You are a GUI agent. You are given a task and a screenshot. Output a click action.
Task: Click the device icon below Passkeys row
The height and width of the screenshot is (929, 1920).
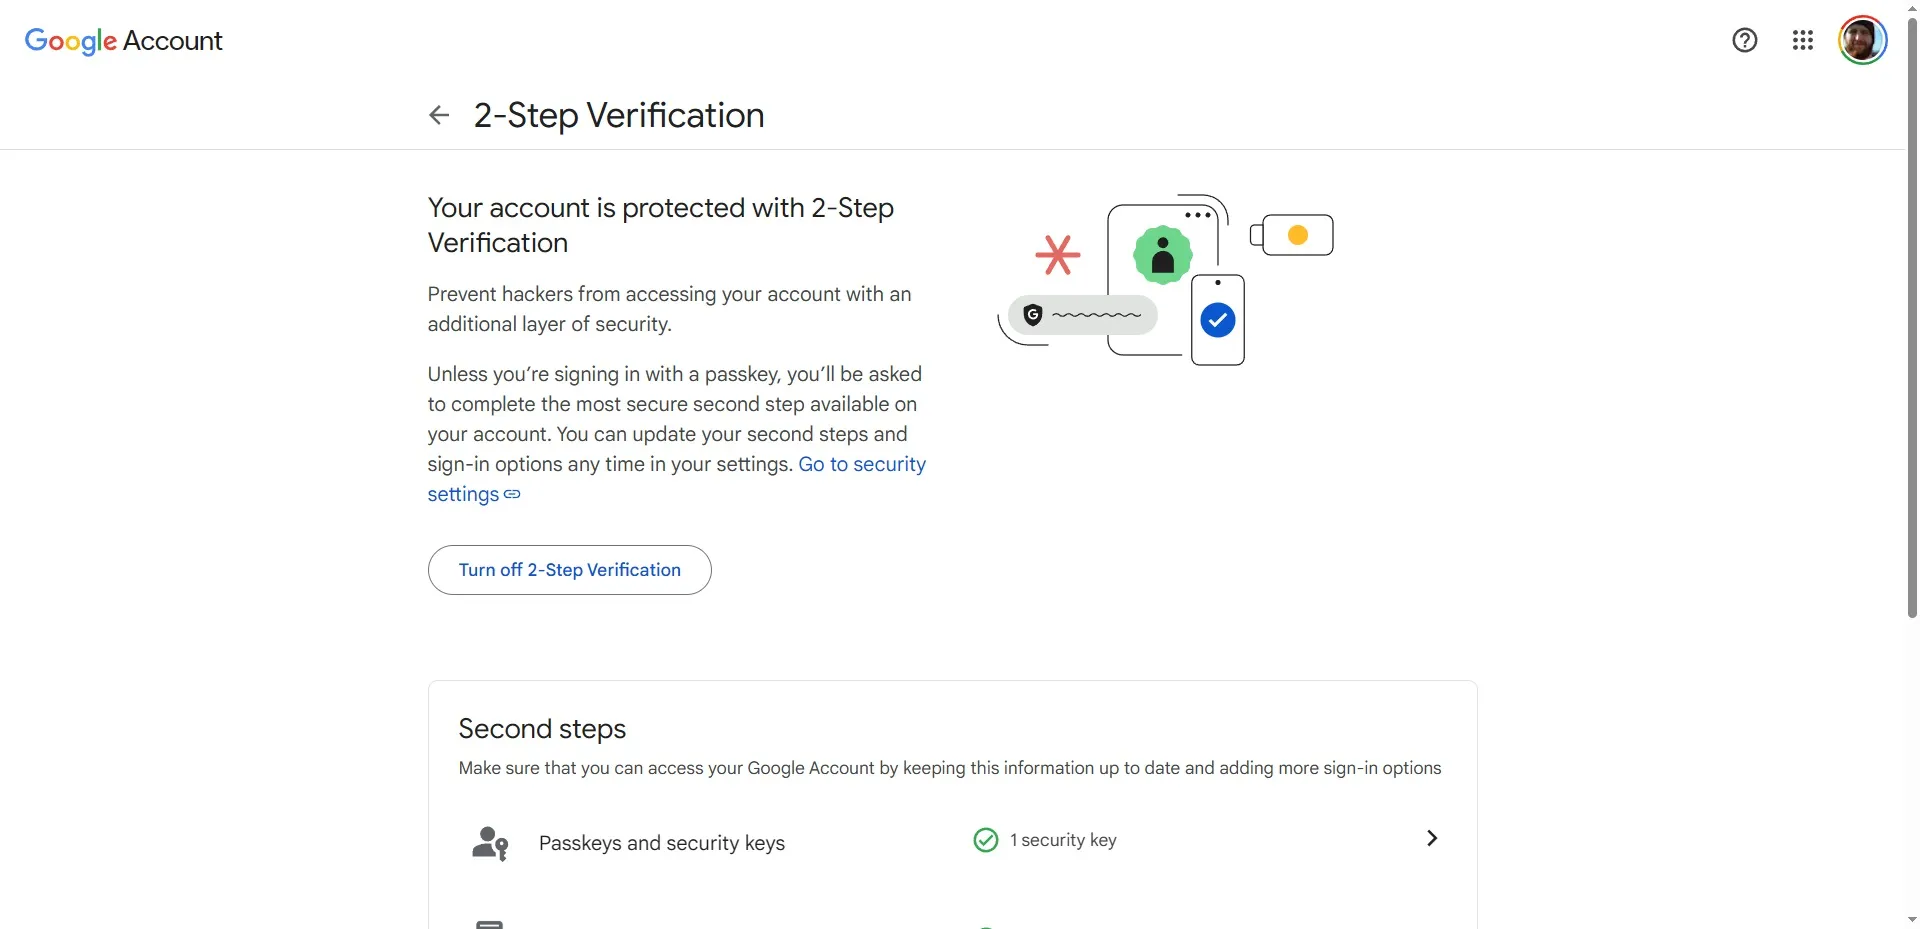pyautogui.click(x=489, y=922)
